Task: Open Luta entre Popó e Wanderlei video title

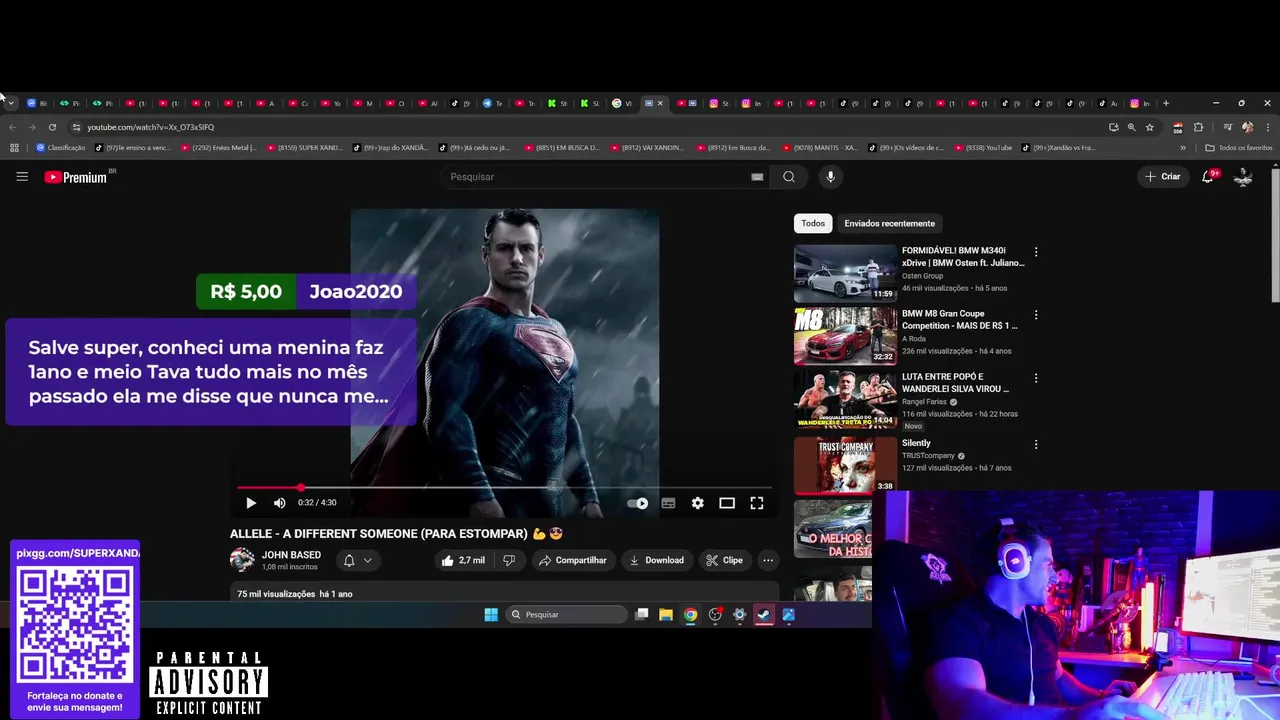Action: [x=955, y=382]
